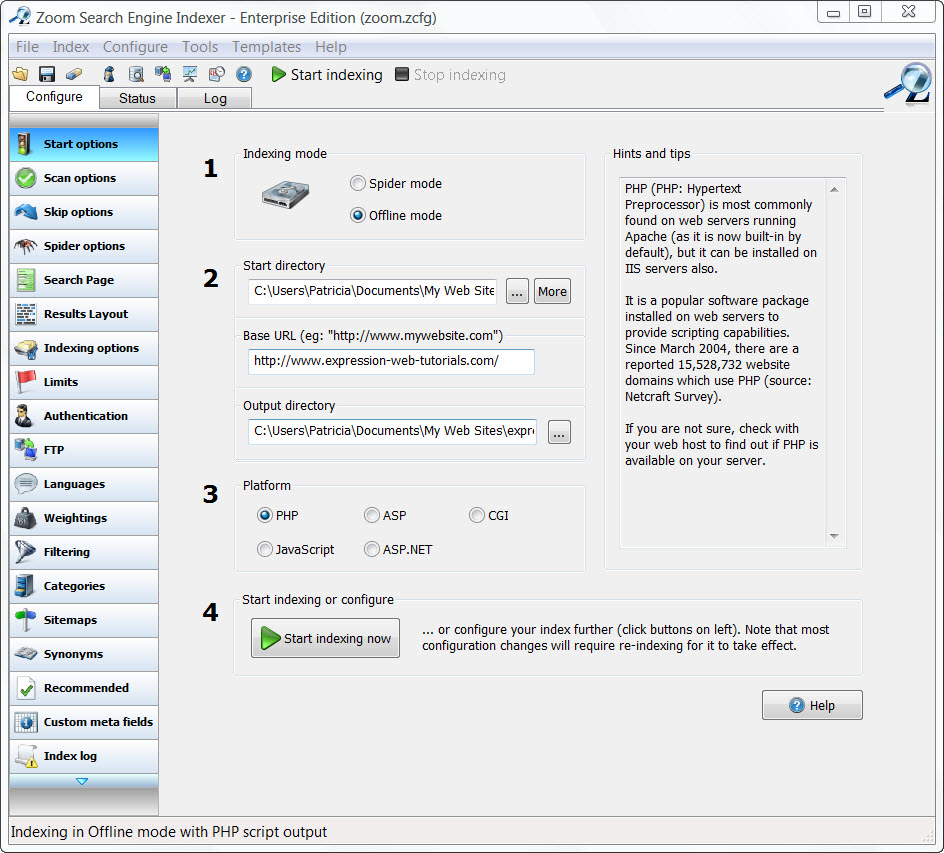This screenshot has width=944, height=853.
Task: Open Custom meta fields in the sidebar
Action: coord(84,722)
